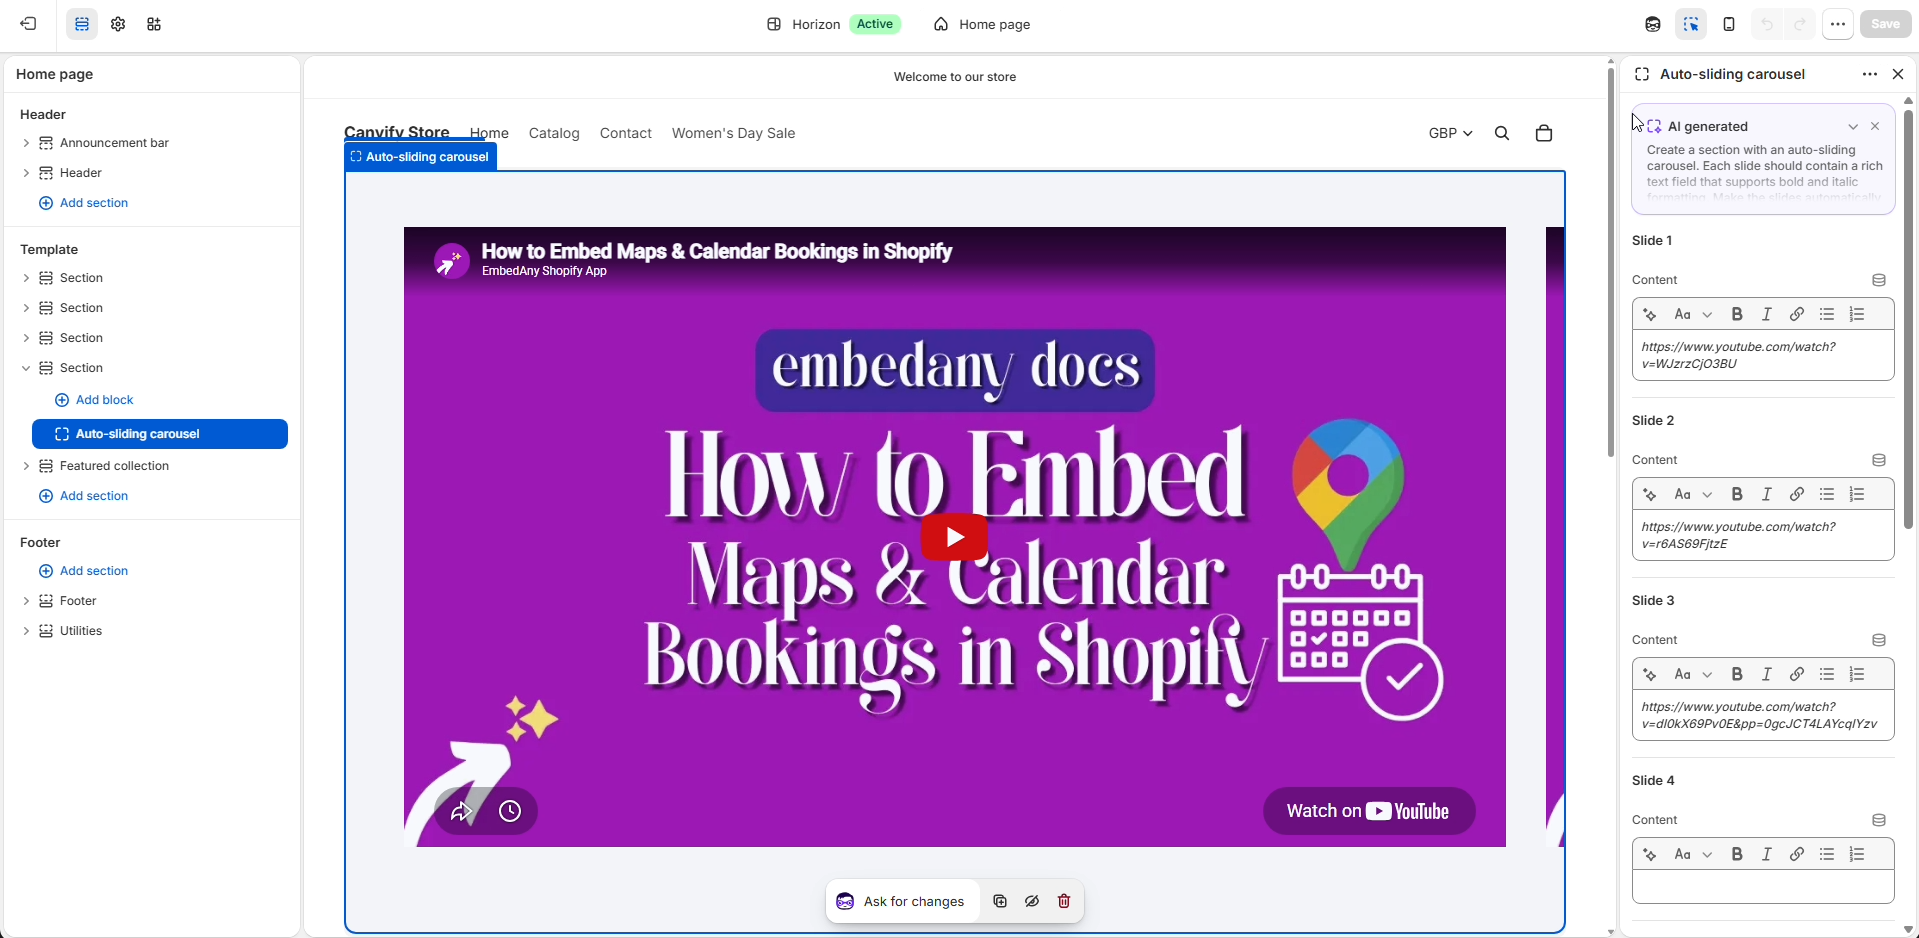This screenshot has width=1919, height=938.
Task: Toggle italic in Slide 3 editor
Action: point(1767,674)
